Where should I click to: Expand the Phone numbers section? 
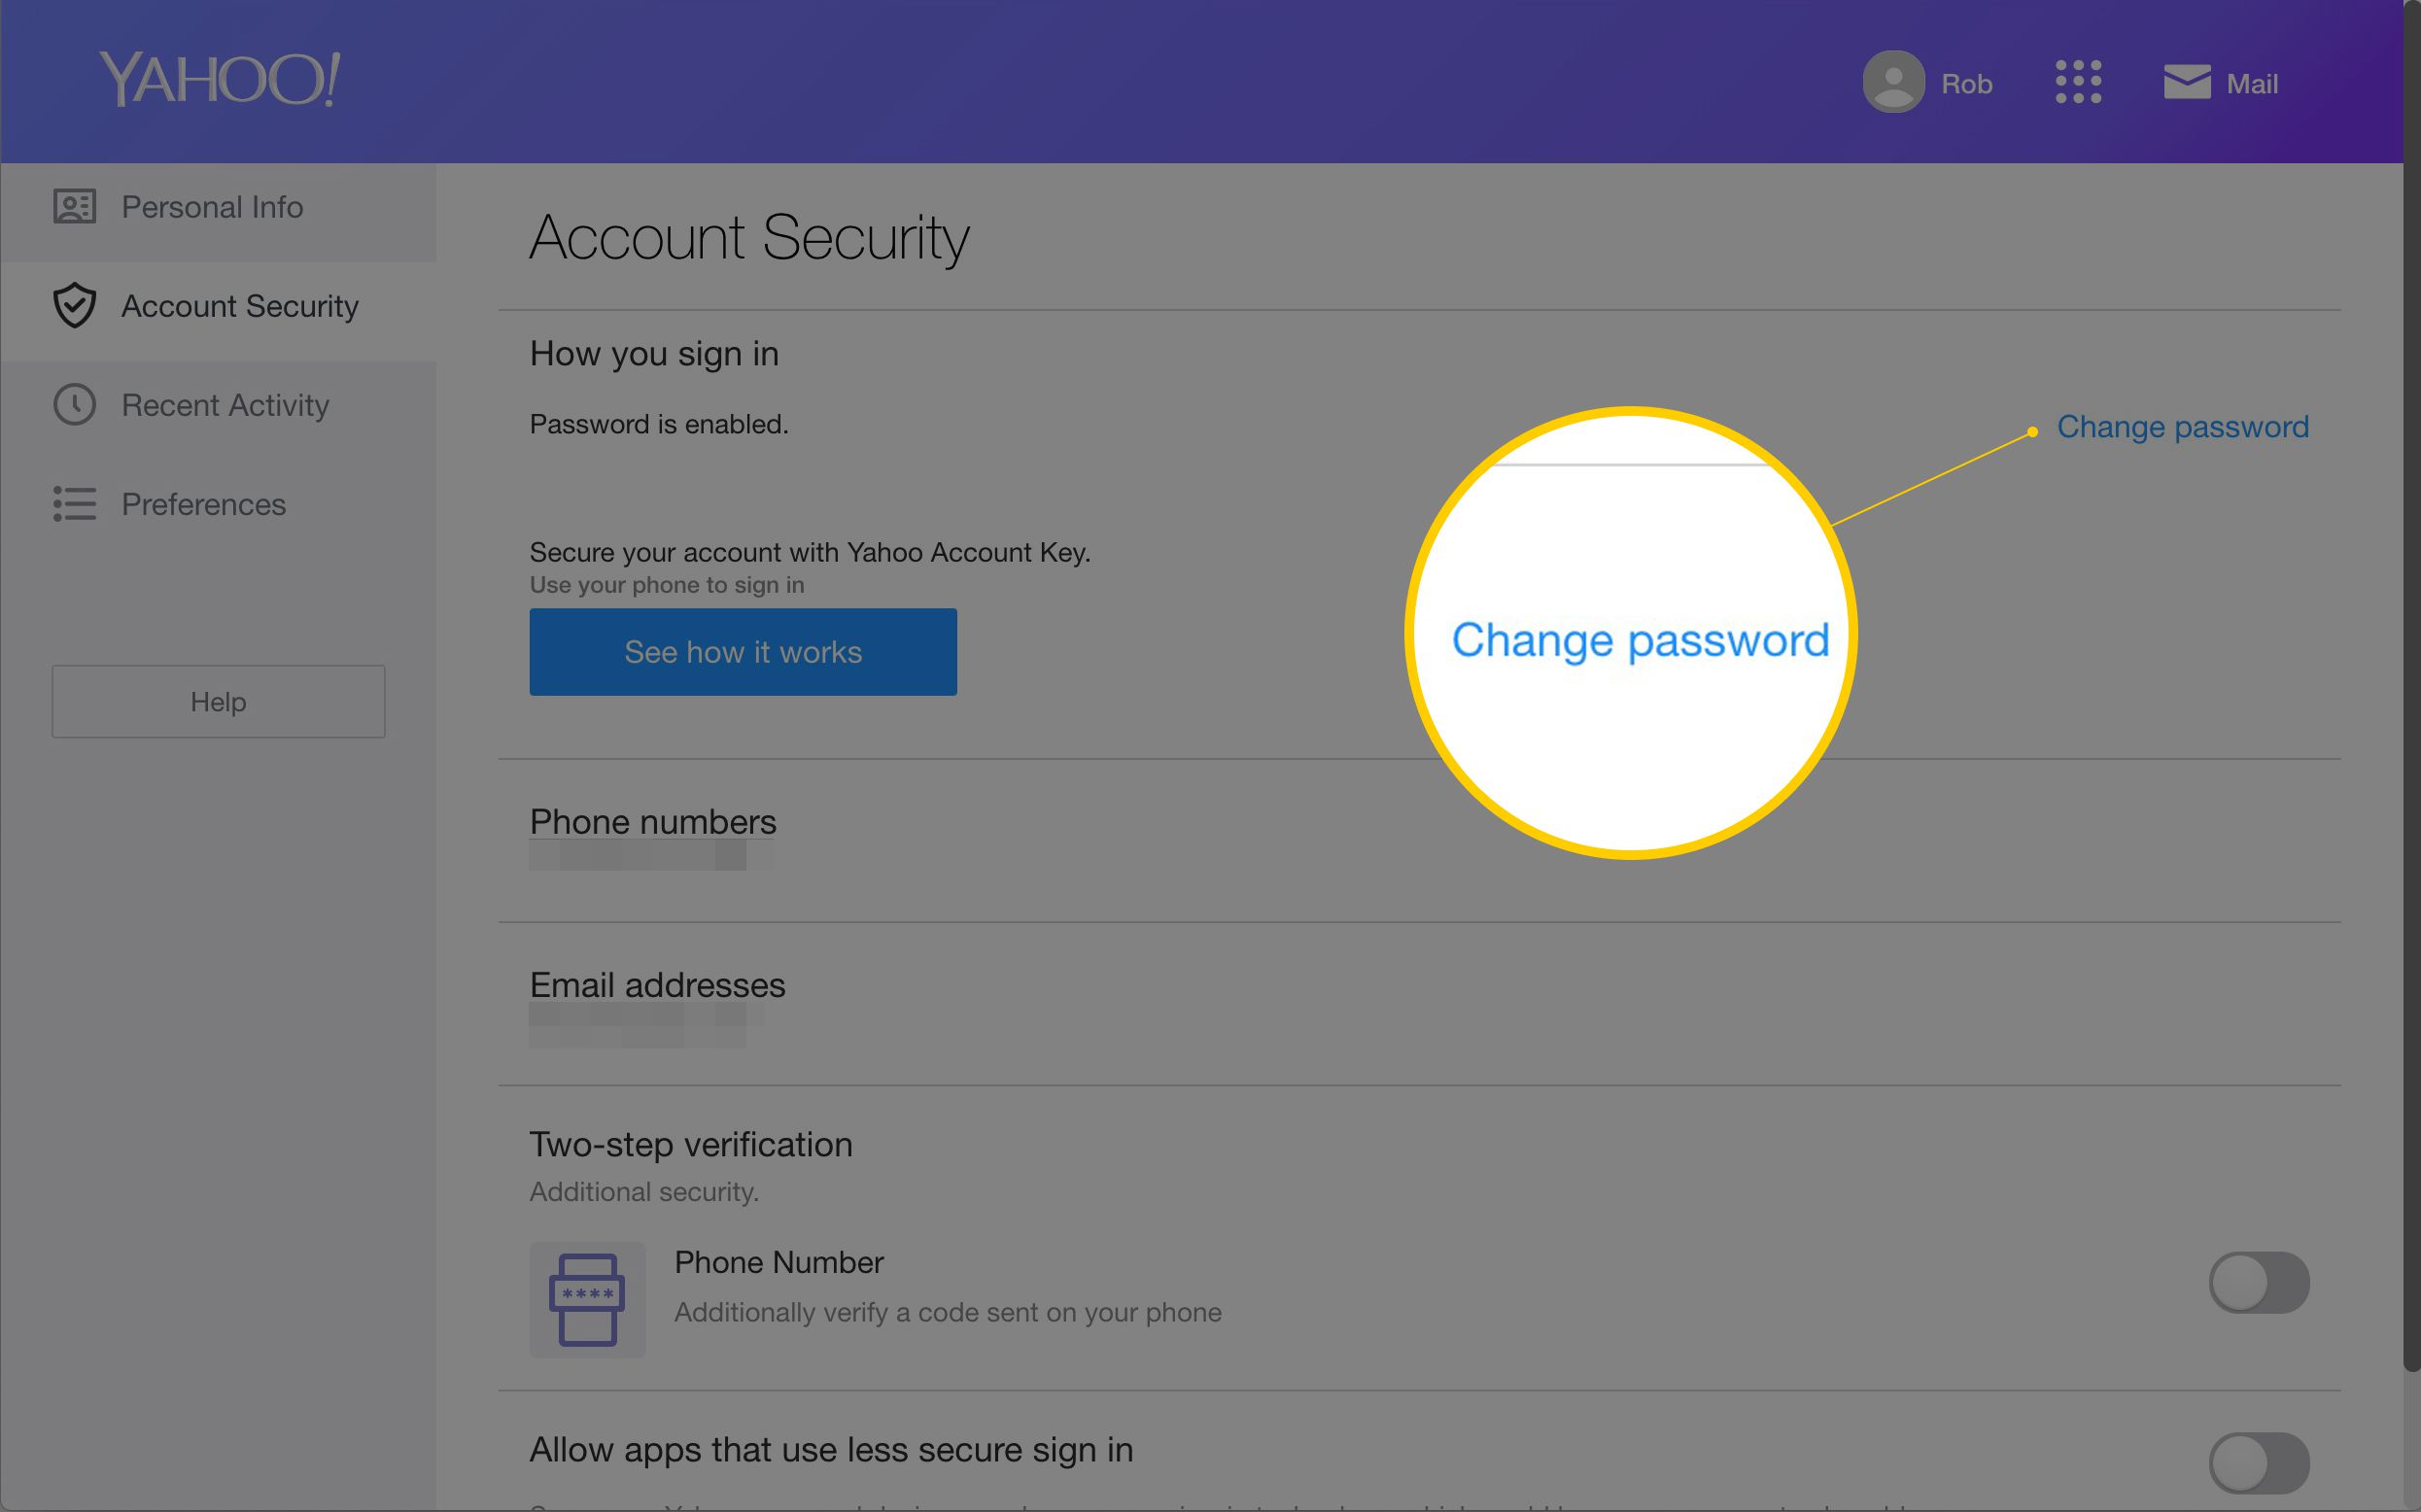pos(651,819)
